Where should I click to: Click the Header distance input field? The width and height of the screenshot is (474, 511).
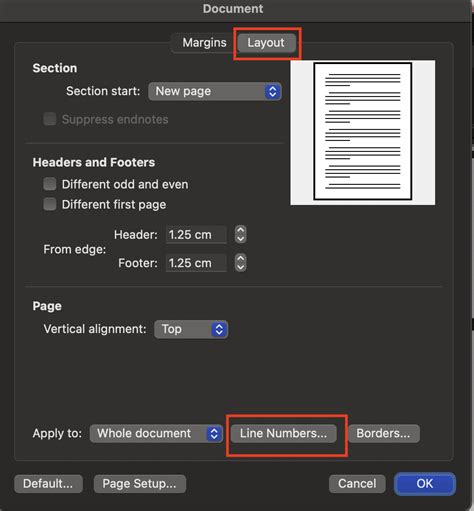pos(196,235)
